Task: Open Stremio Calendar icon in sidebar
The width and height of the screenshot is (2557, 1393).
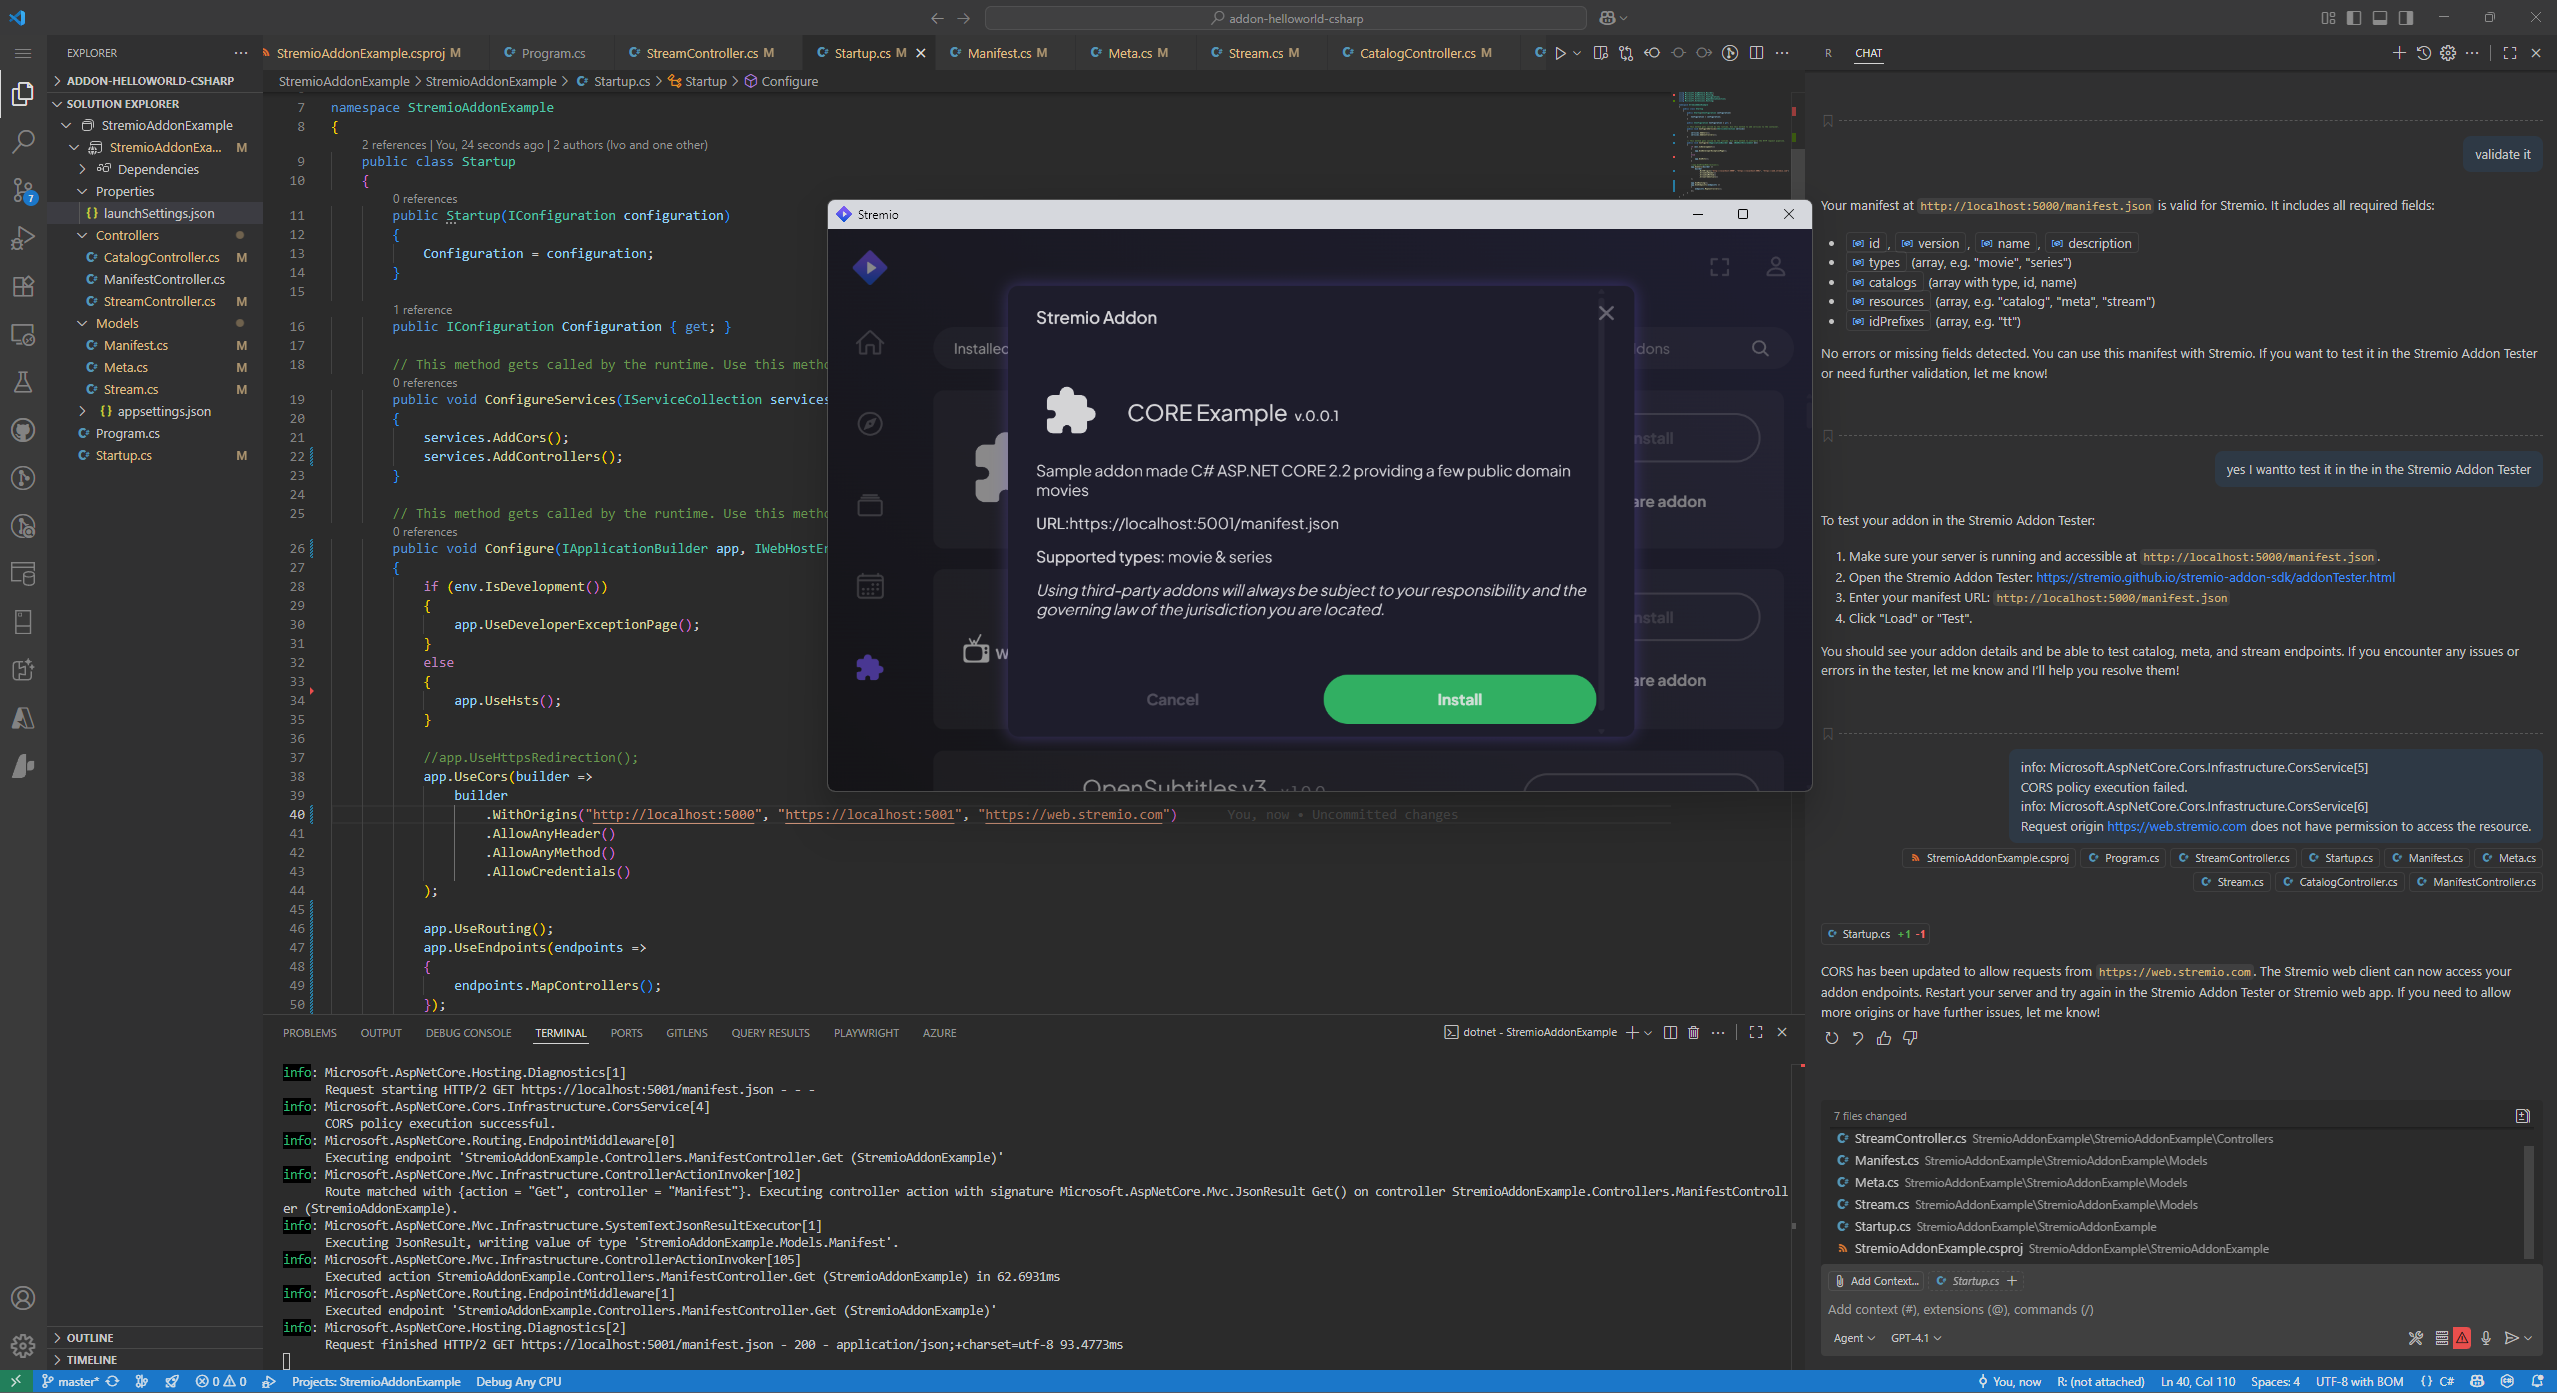Action: (x=870, y=586)
